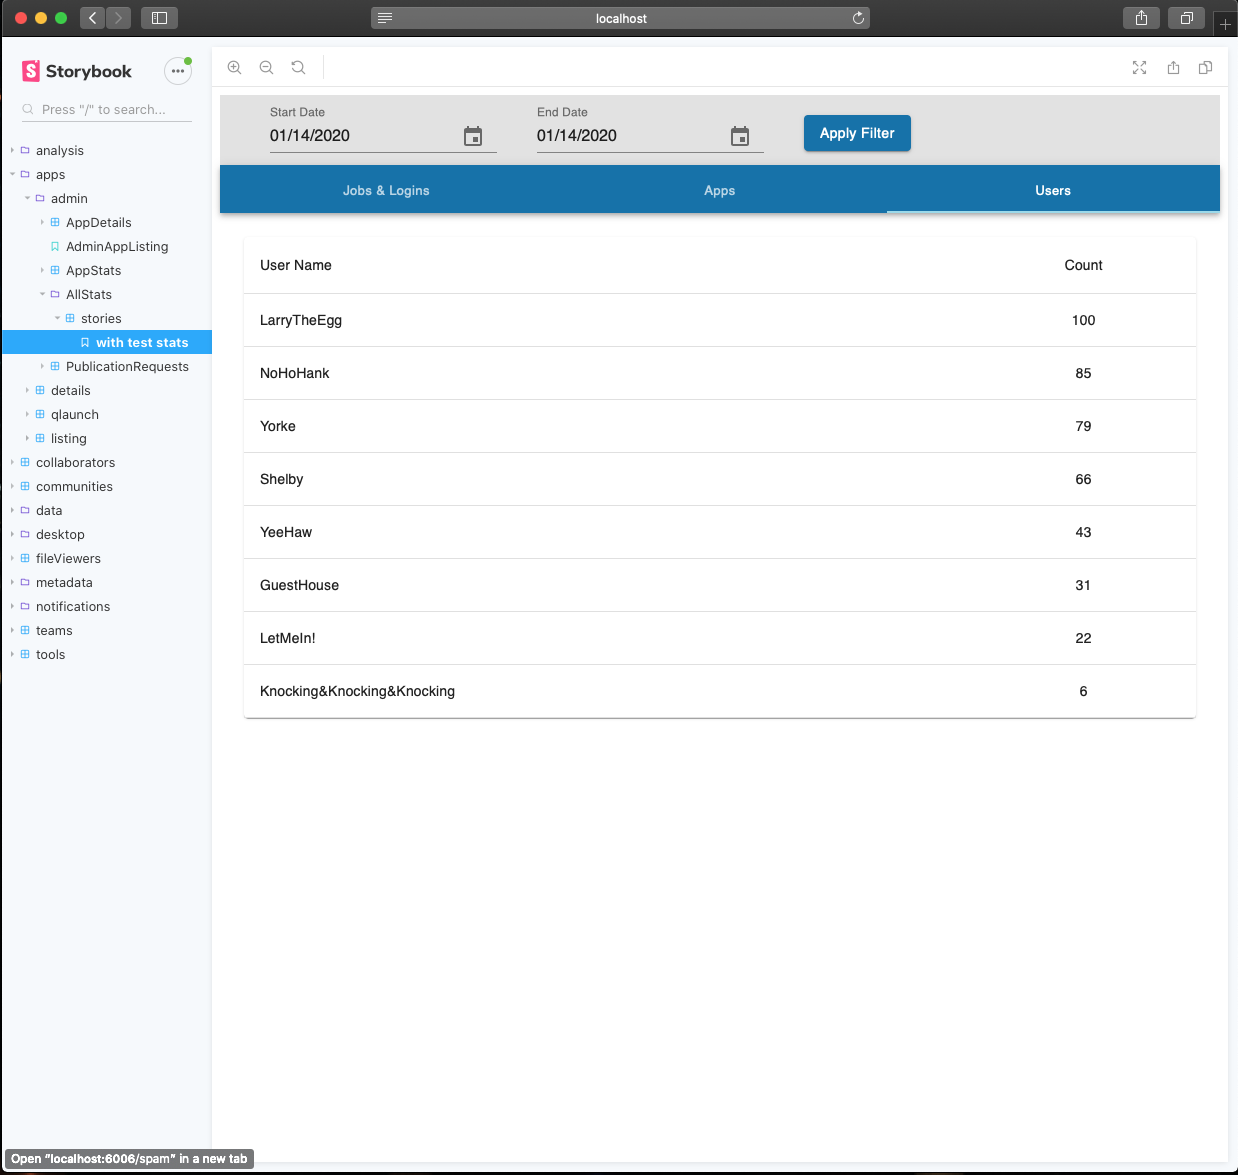Switch to the Apps tab
This screenshot has height=1175, width=1238.
pos(719,190)
